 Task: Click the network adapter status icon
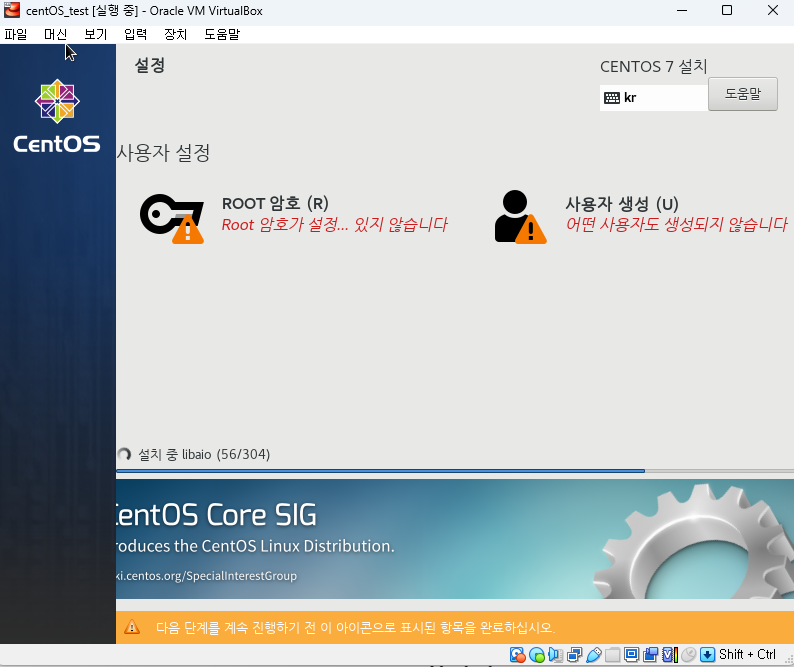(574, 655)
